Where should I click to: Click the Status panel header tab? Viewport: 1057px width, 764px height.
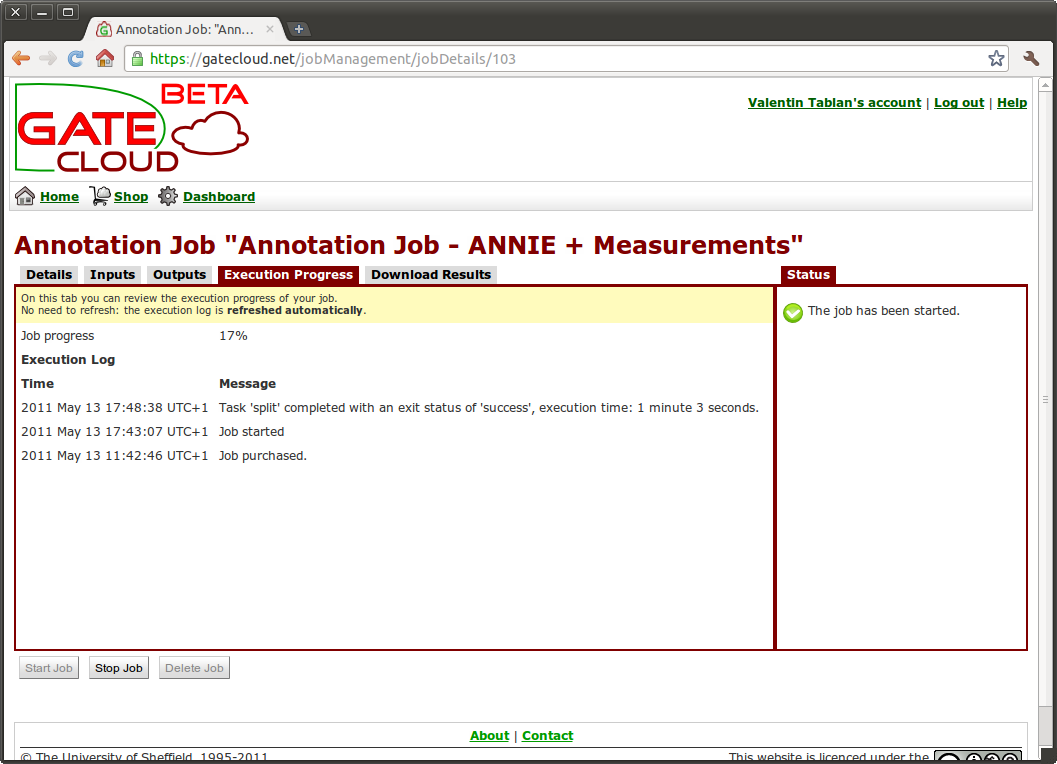pyautogui.click(x=808, y=274)
